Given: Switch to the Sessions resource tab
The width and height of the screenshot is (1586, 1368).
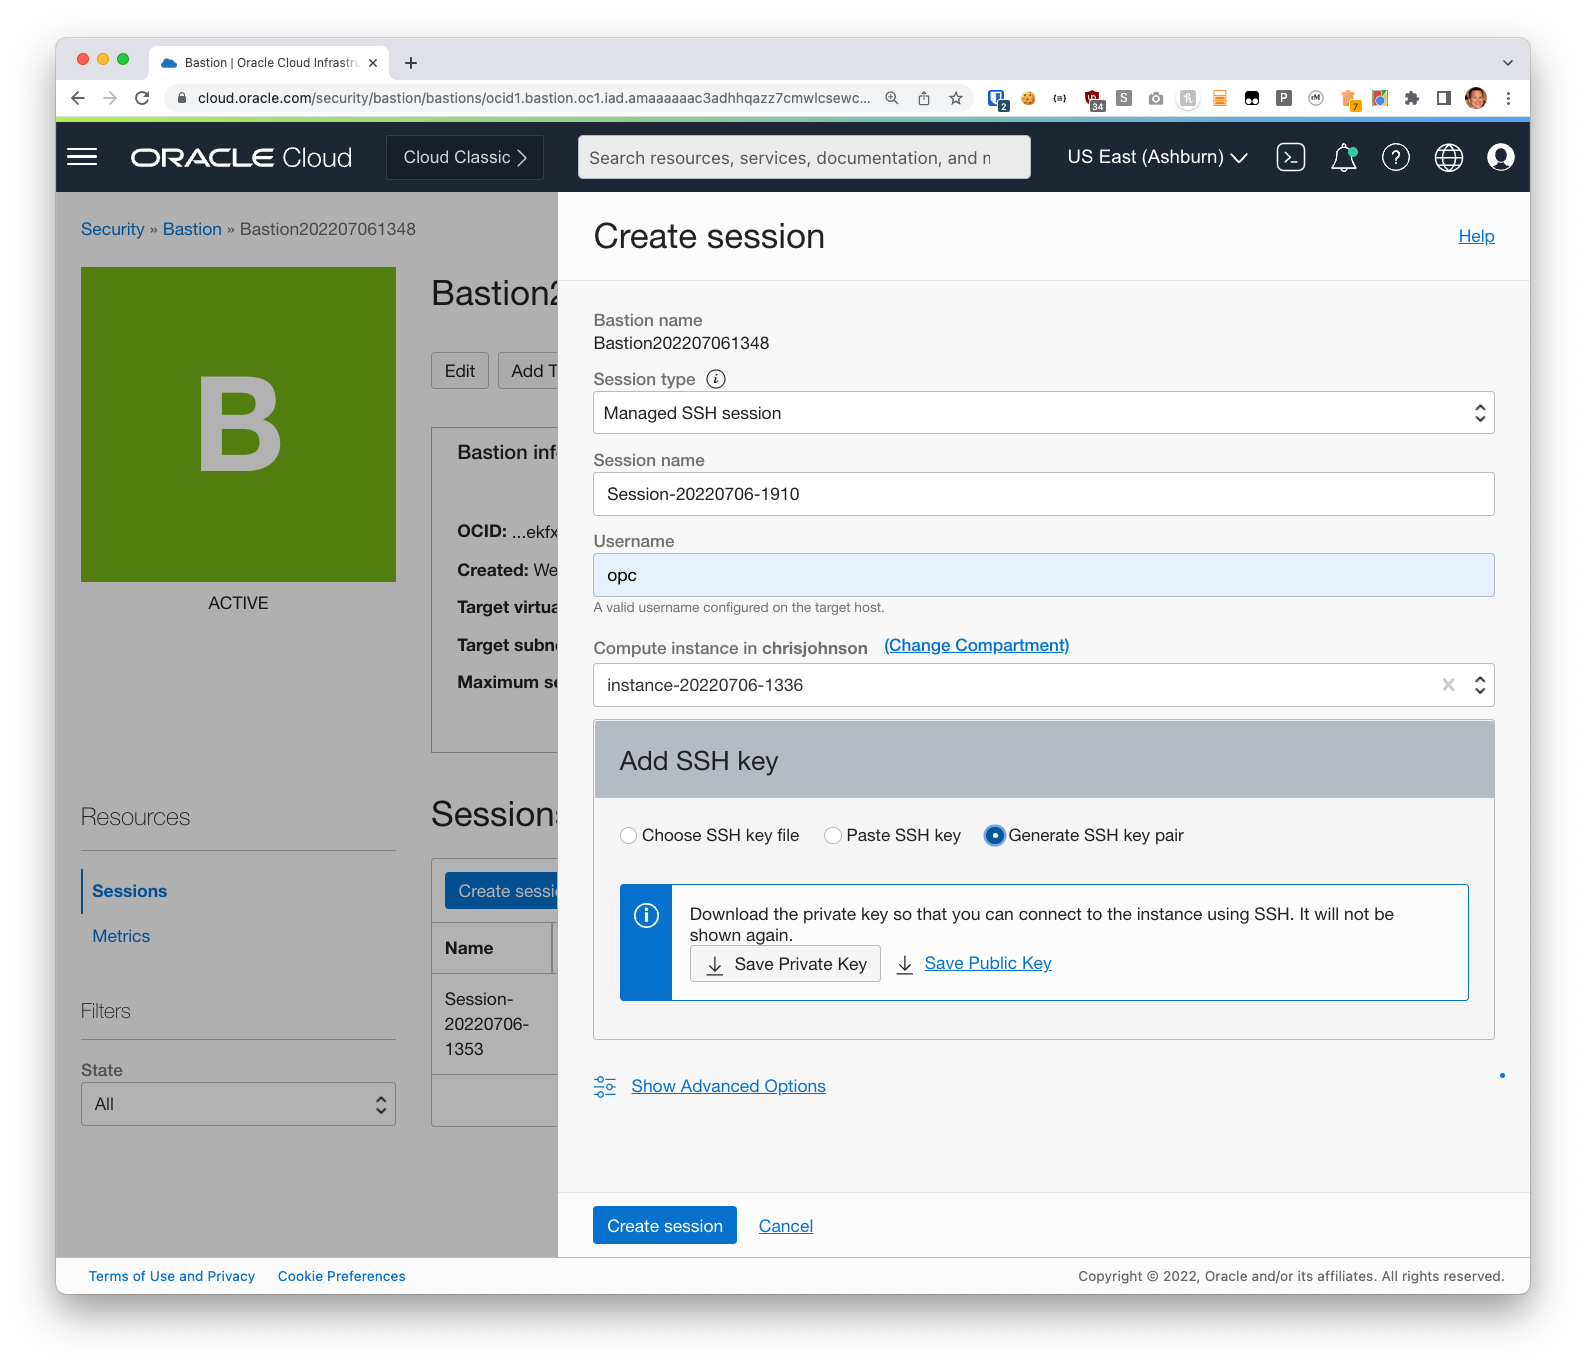Looking at the screenshot, I should [129, 891].
